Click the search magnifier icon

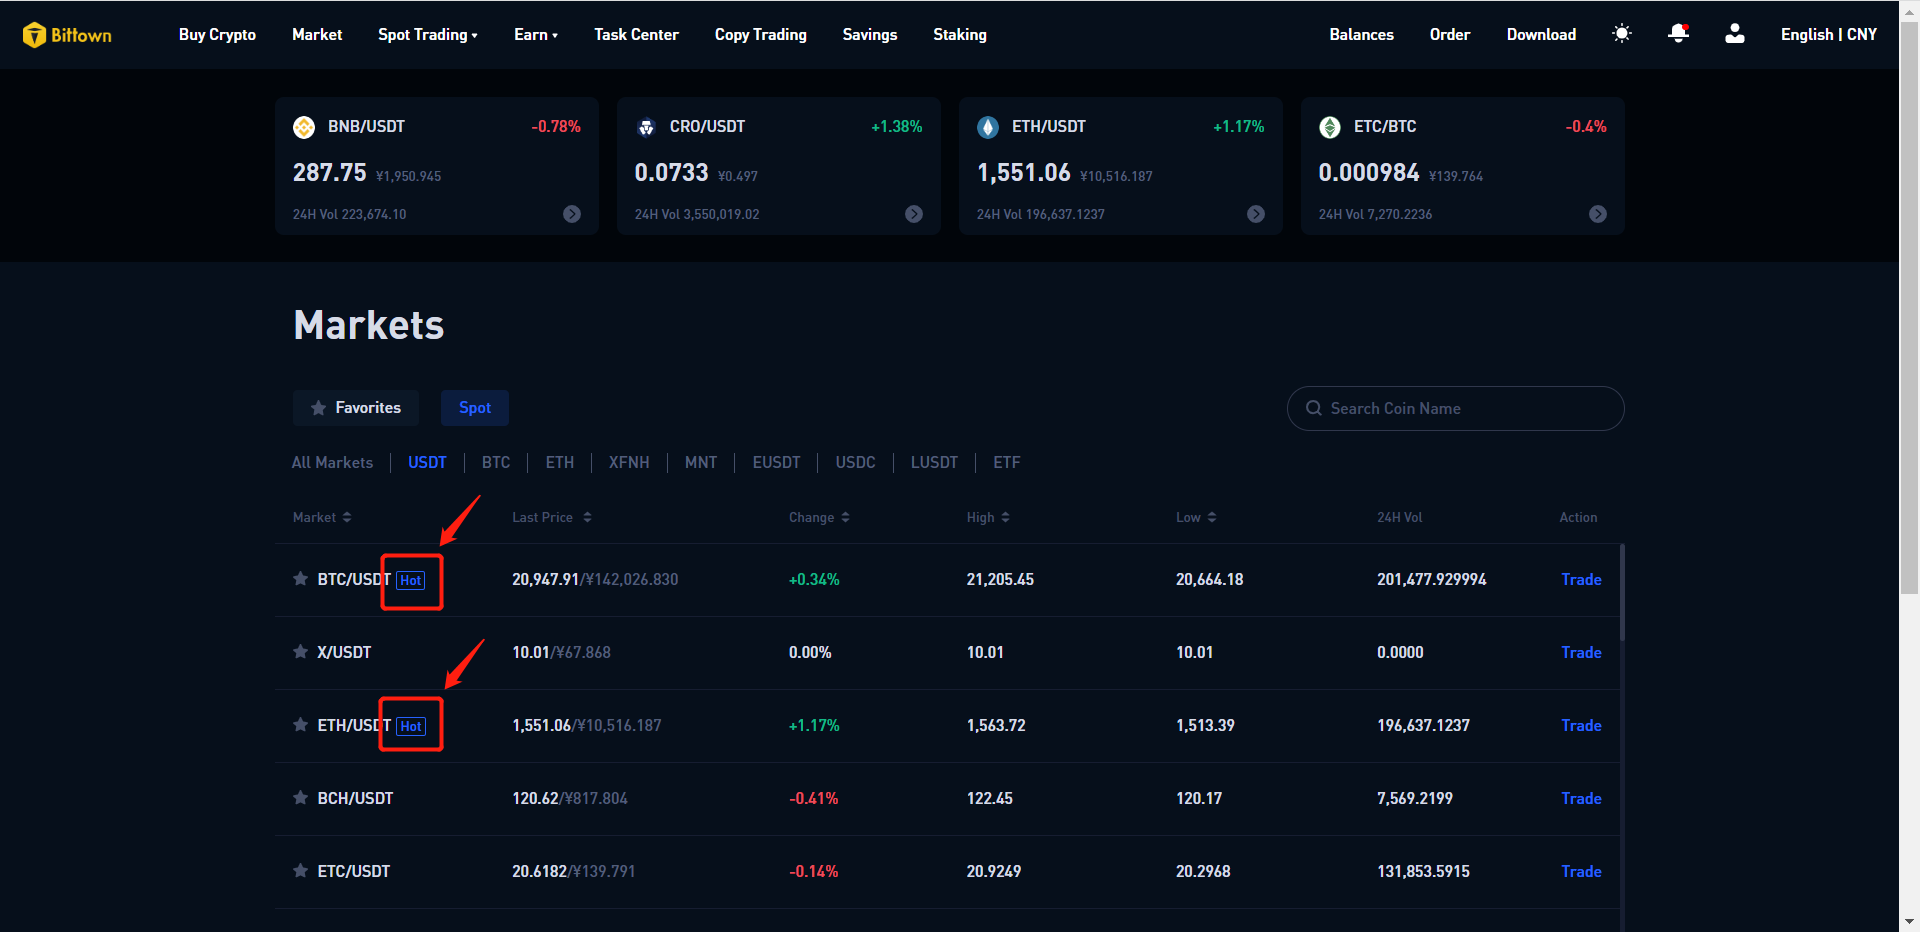point(1314,408)
